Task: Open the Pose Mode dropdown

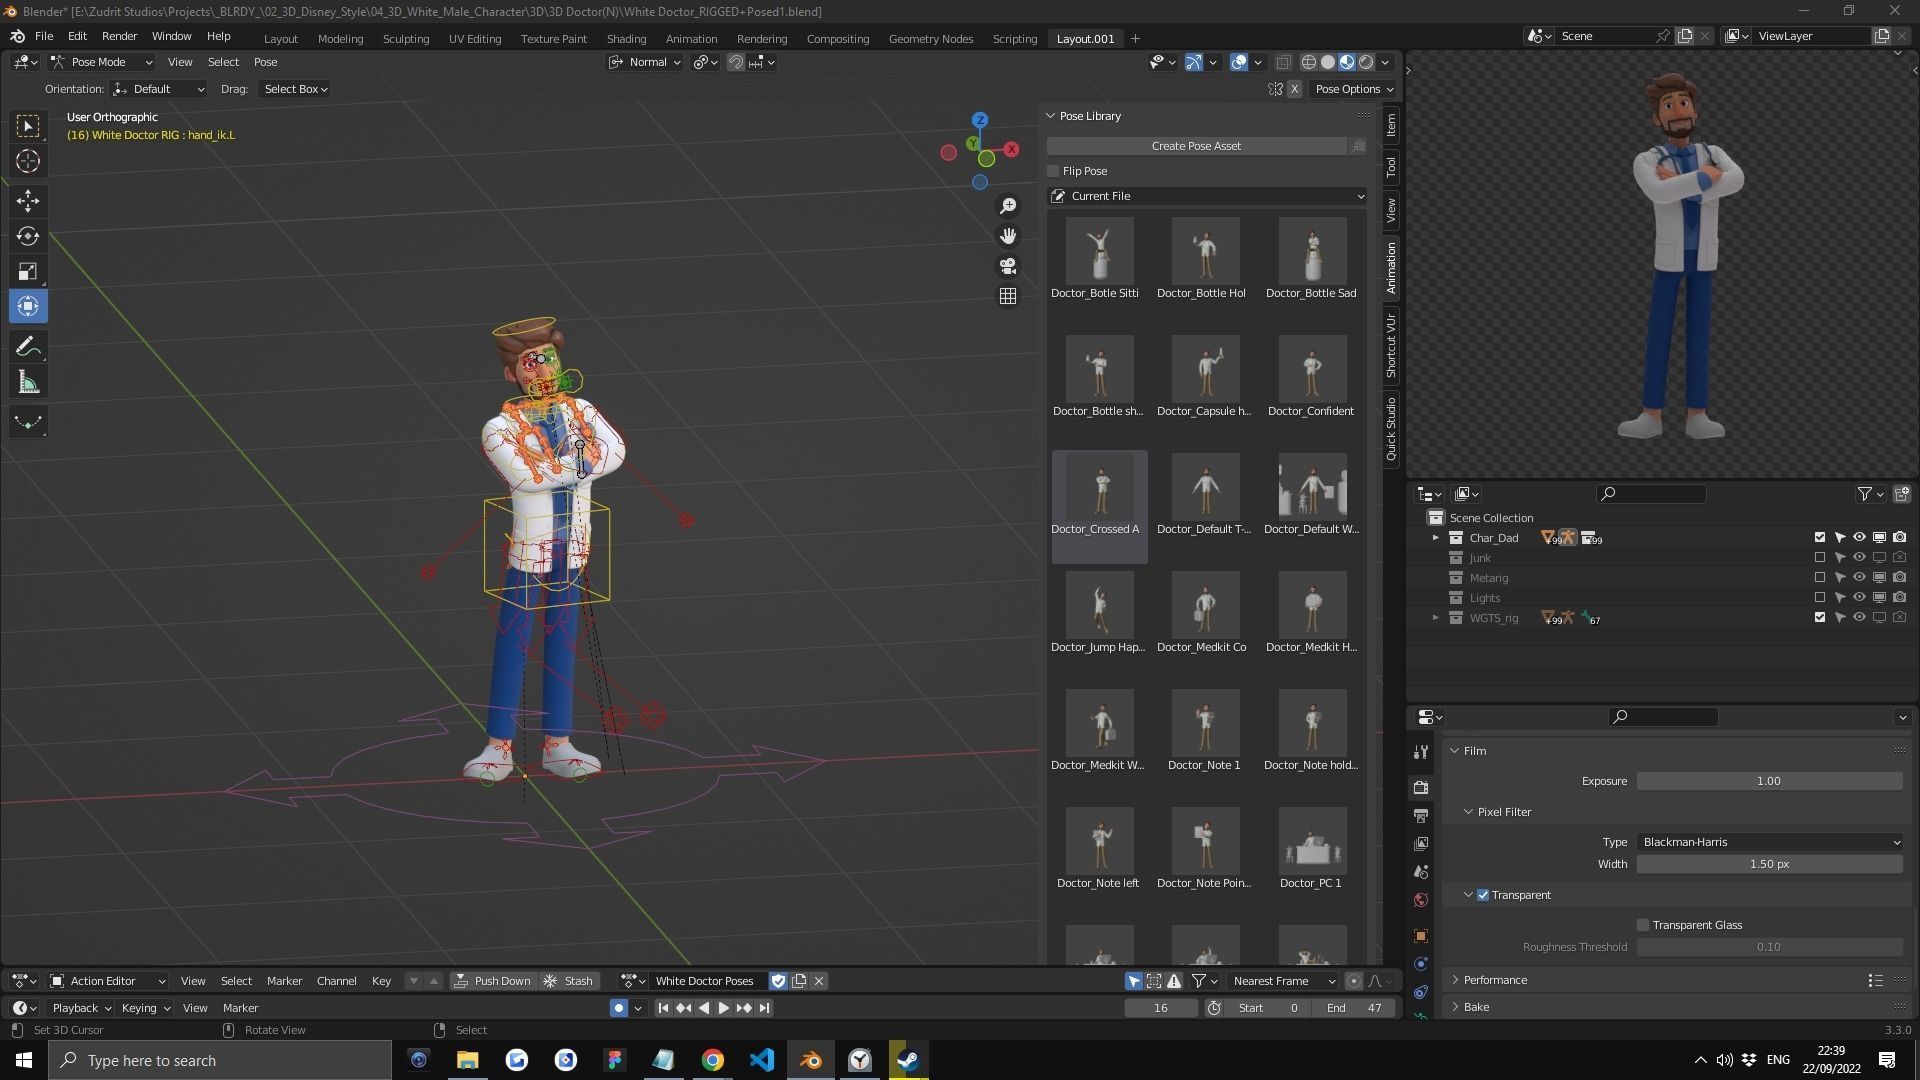Action: tap(102, 62)
